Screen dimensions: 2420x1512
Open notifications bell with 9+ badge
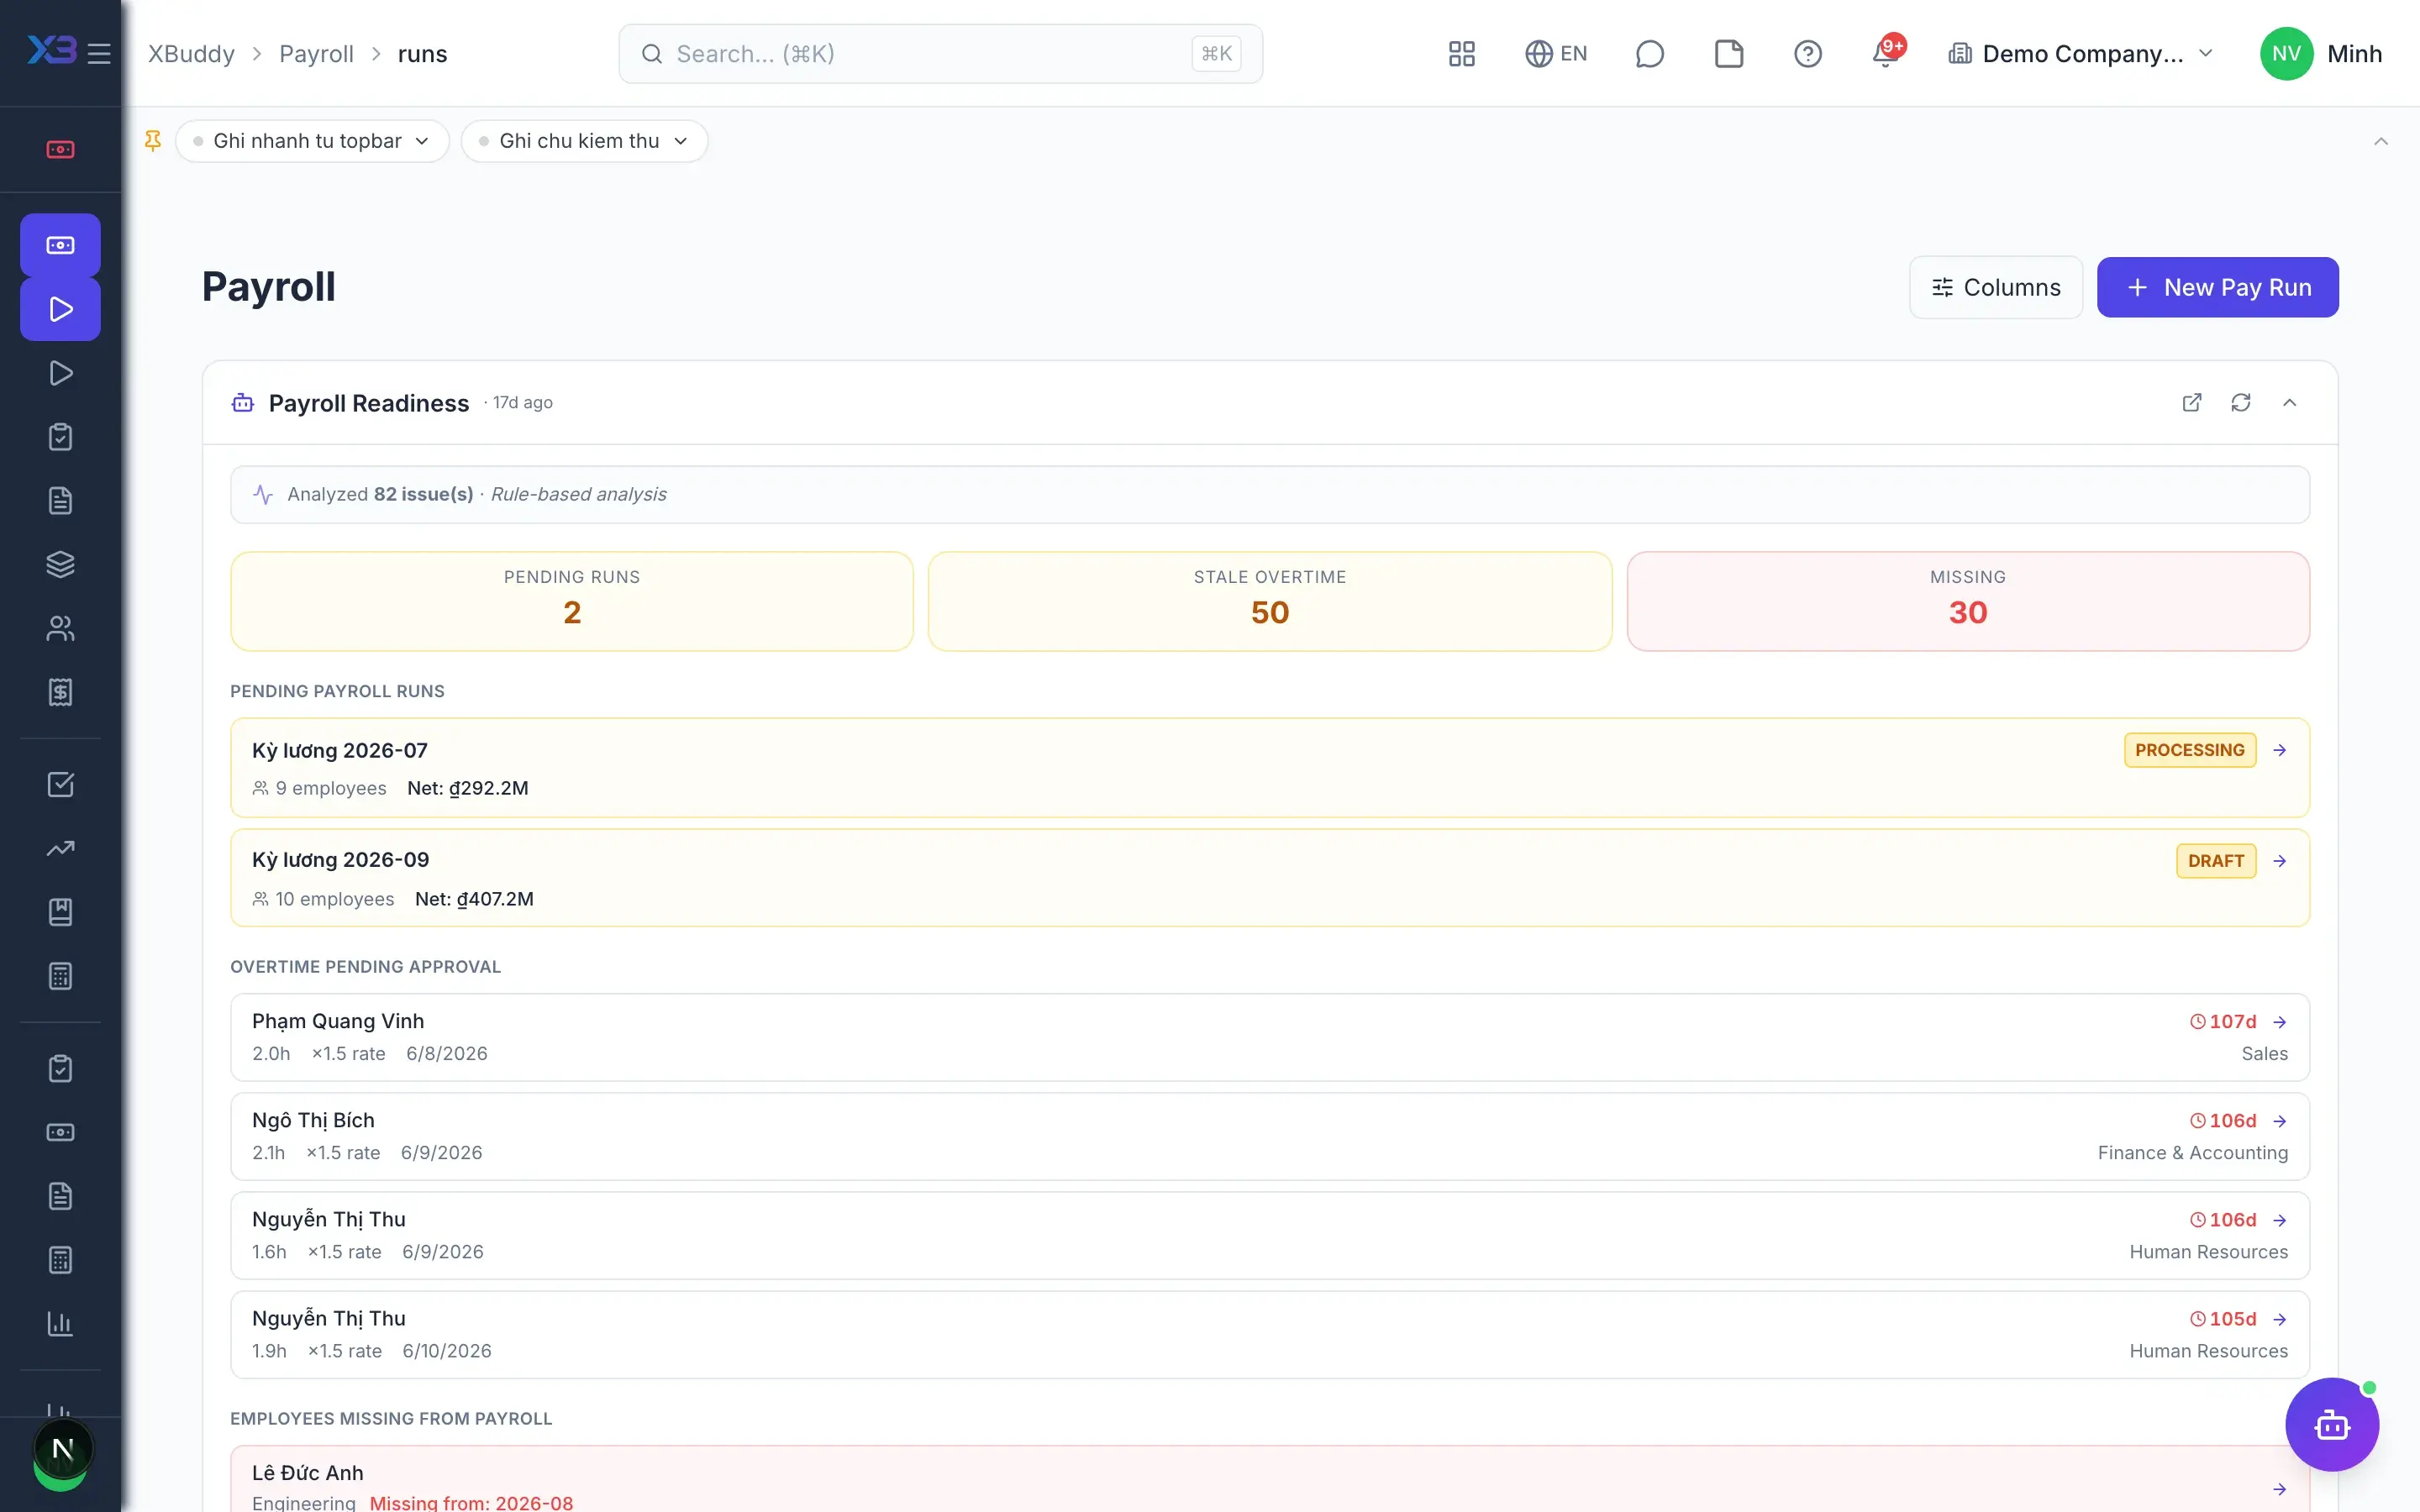click(1886, 54)
